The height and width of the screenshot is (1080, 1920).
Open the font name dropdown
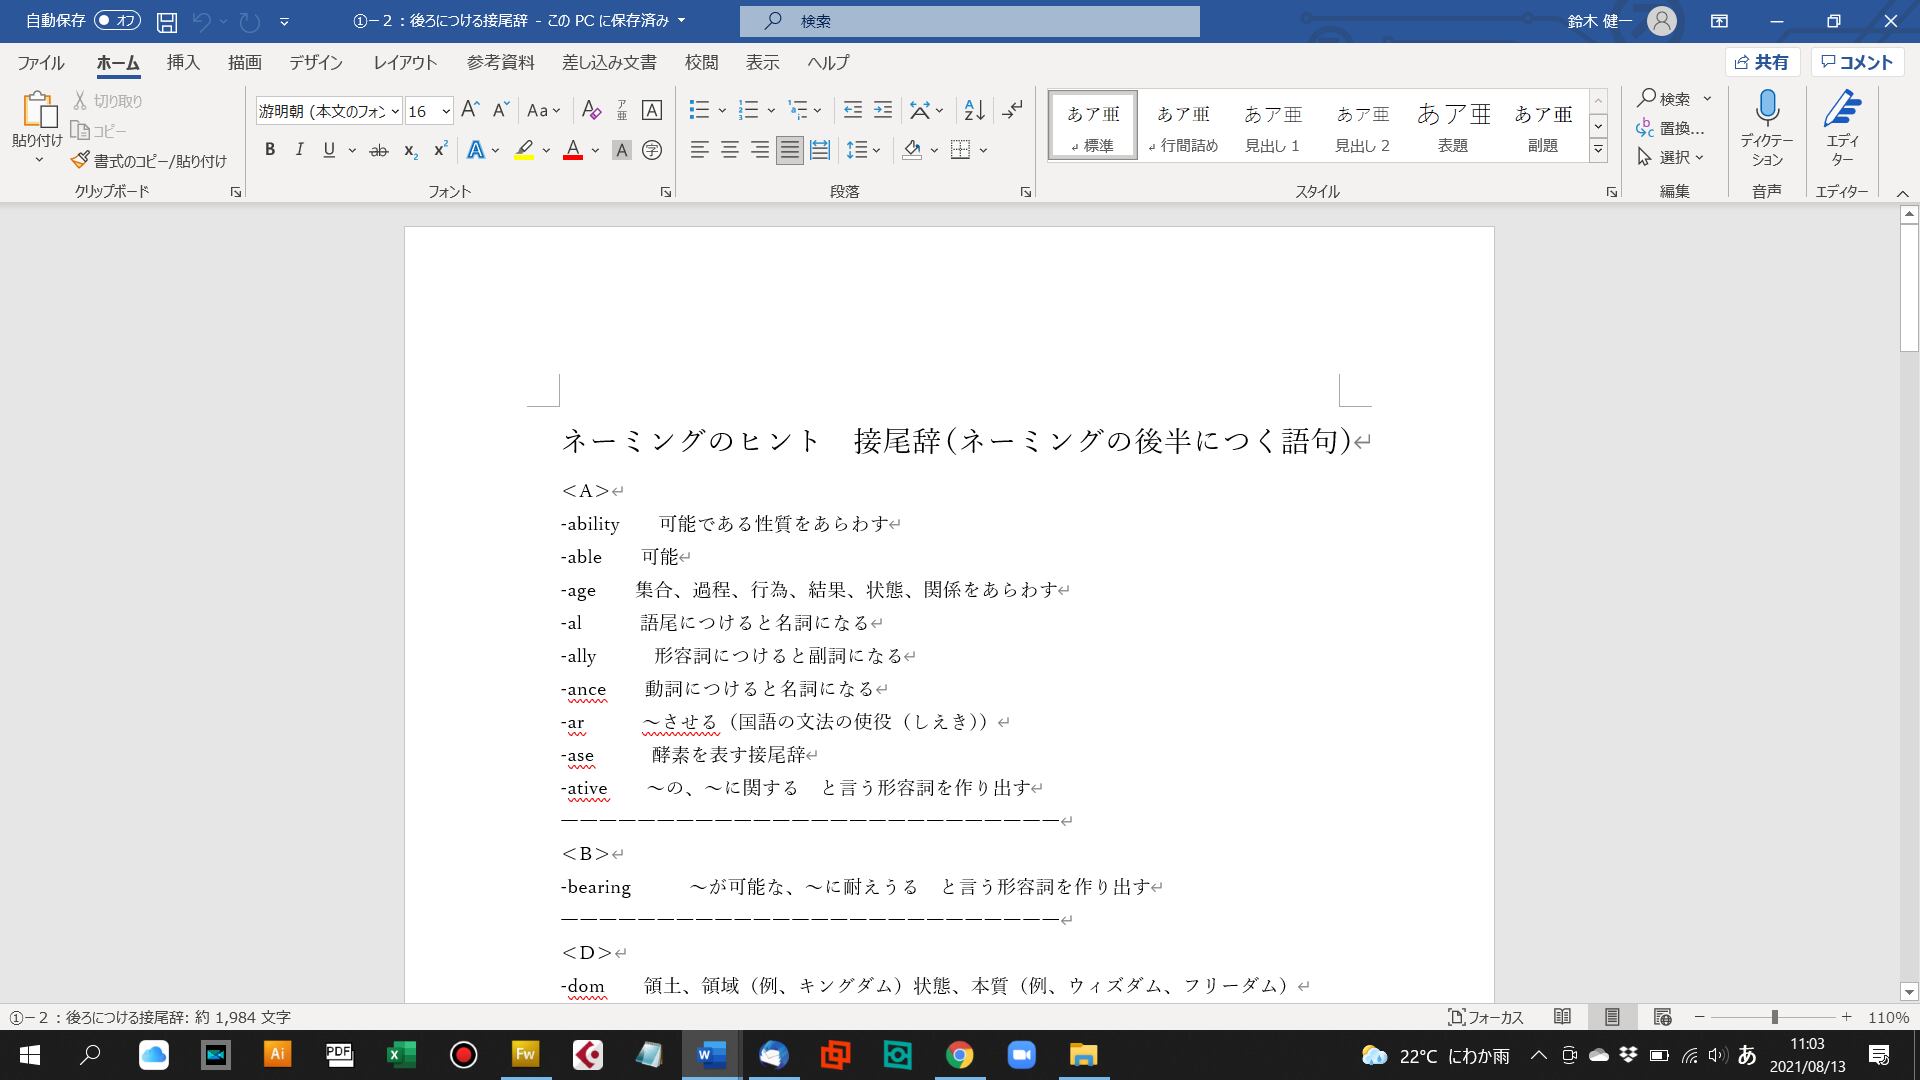pos(396,111)
